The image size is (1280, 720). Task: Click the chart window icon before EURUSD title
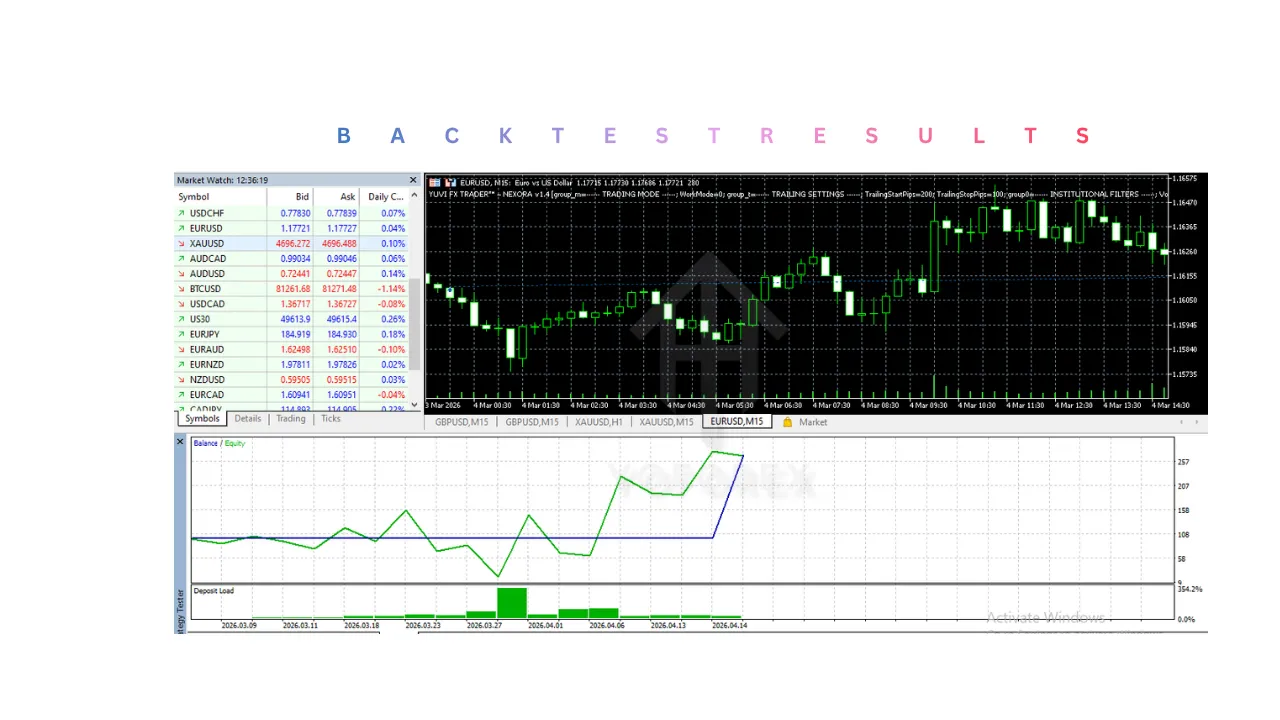click(435, 182)
